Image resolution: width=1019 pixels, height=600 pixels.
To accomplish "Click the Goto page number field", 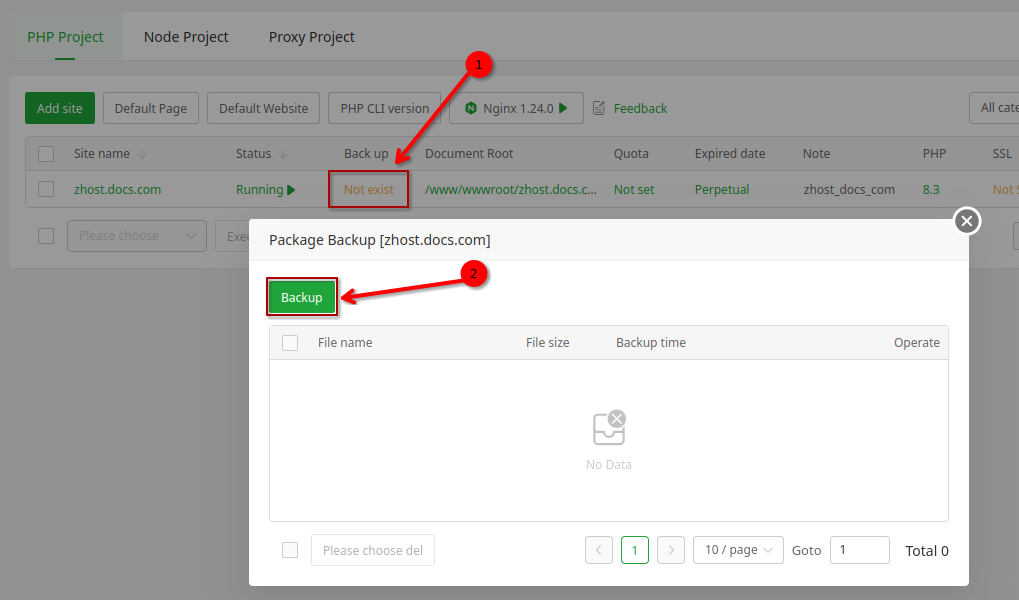I will click(x=859, y=550).
